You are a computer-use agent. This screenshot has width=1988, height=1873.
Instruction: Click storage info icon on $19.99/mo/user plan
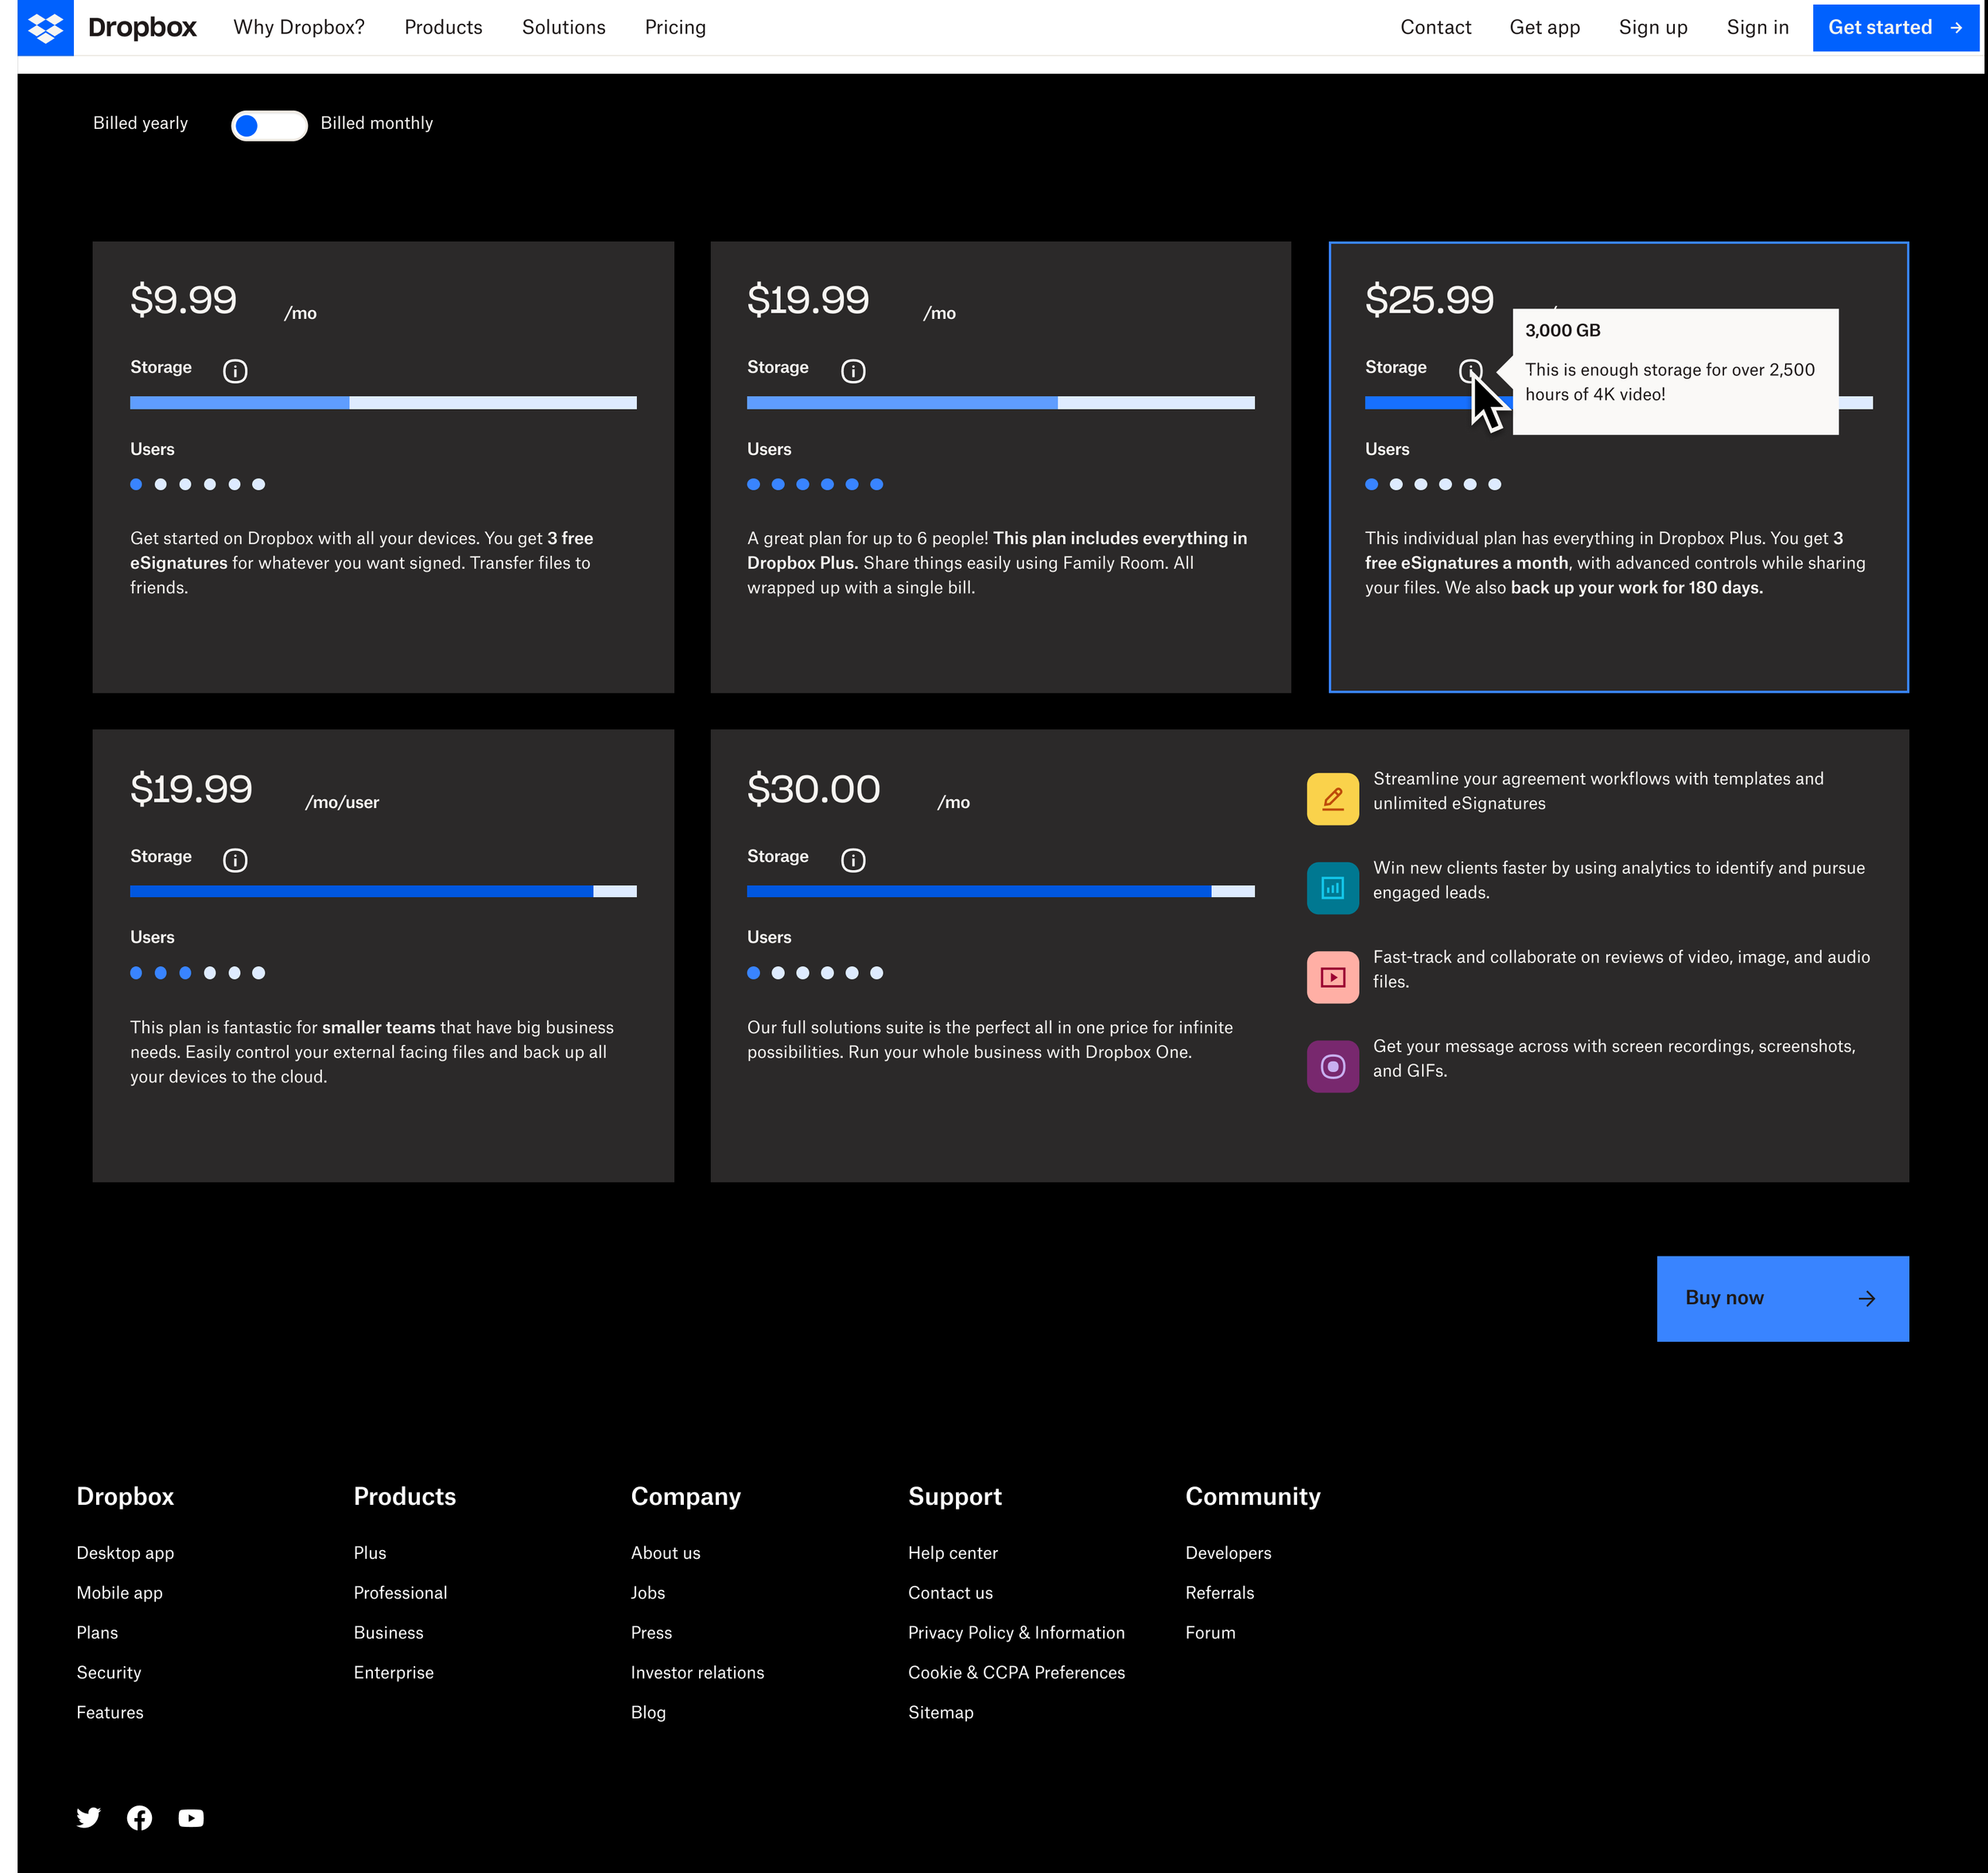(235, 860)
